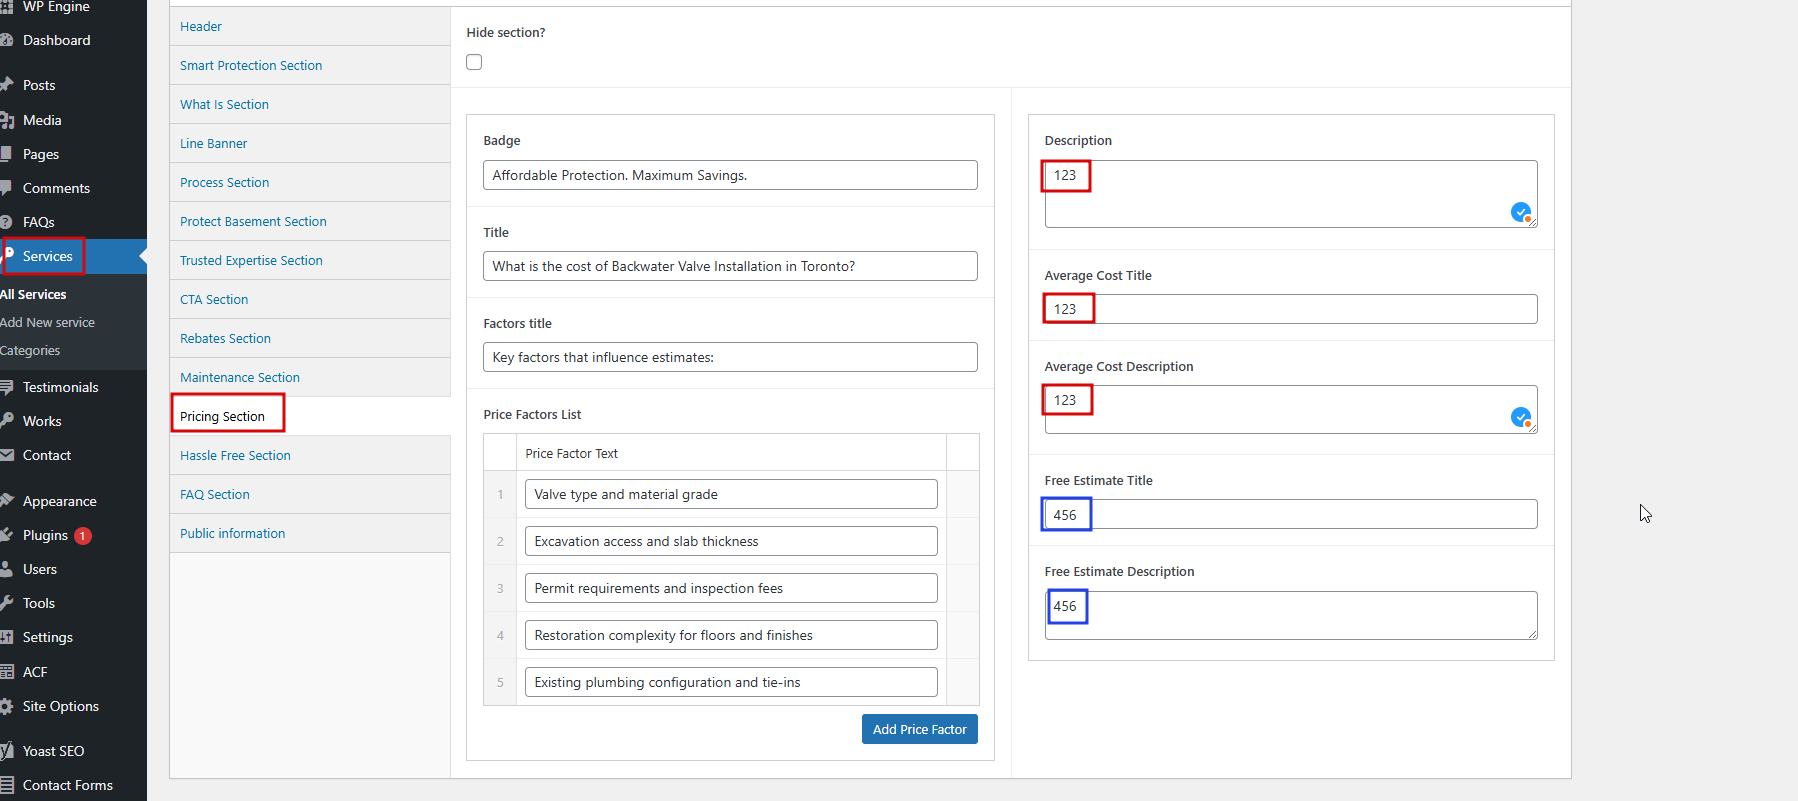1798x801 pixels.
Task: Click the Site Options gear icon
Action: click(6, 706)
